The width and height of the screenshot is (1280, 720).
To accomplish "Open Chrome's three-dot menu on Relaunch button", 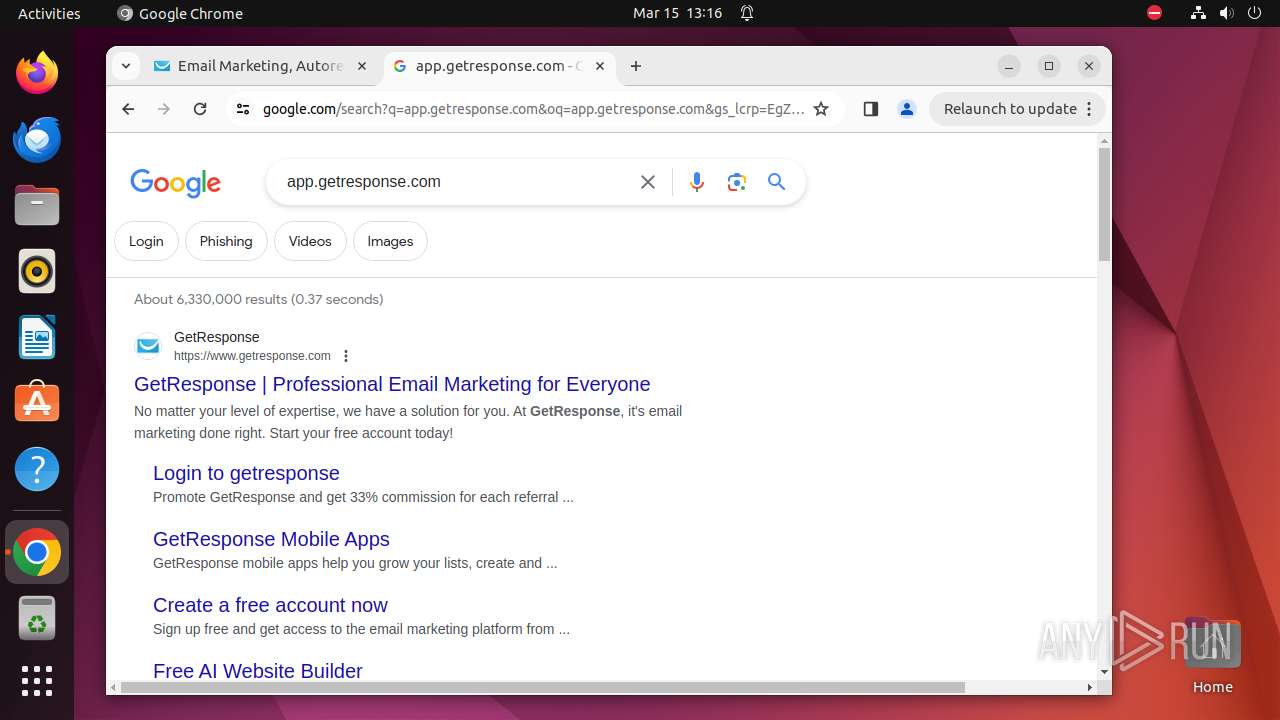I will 1089,109.
